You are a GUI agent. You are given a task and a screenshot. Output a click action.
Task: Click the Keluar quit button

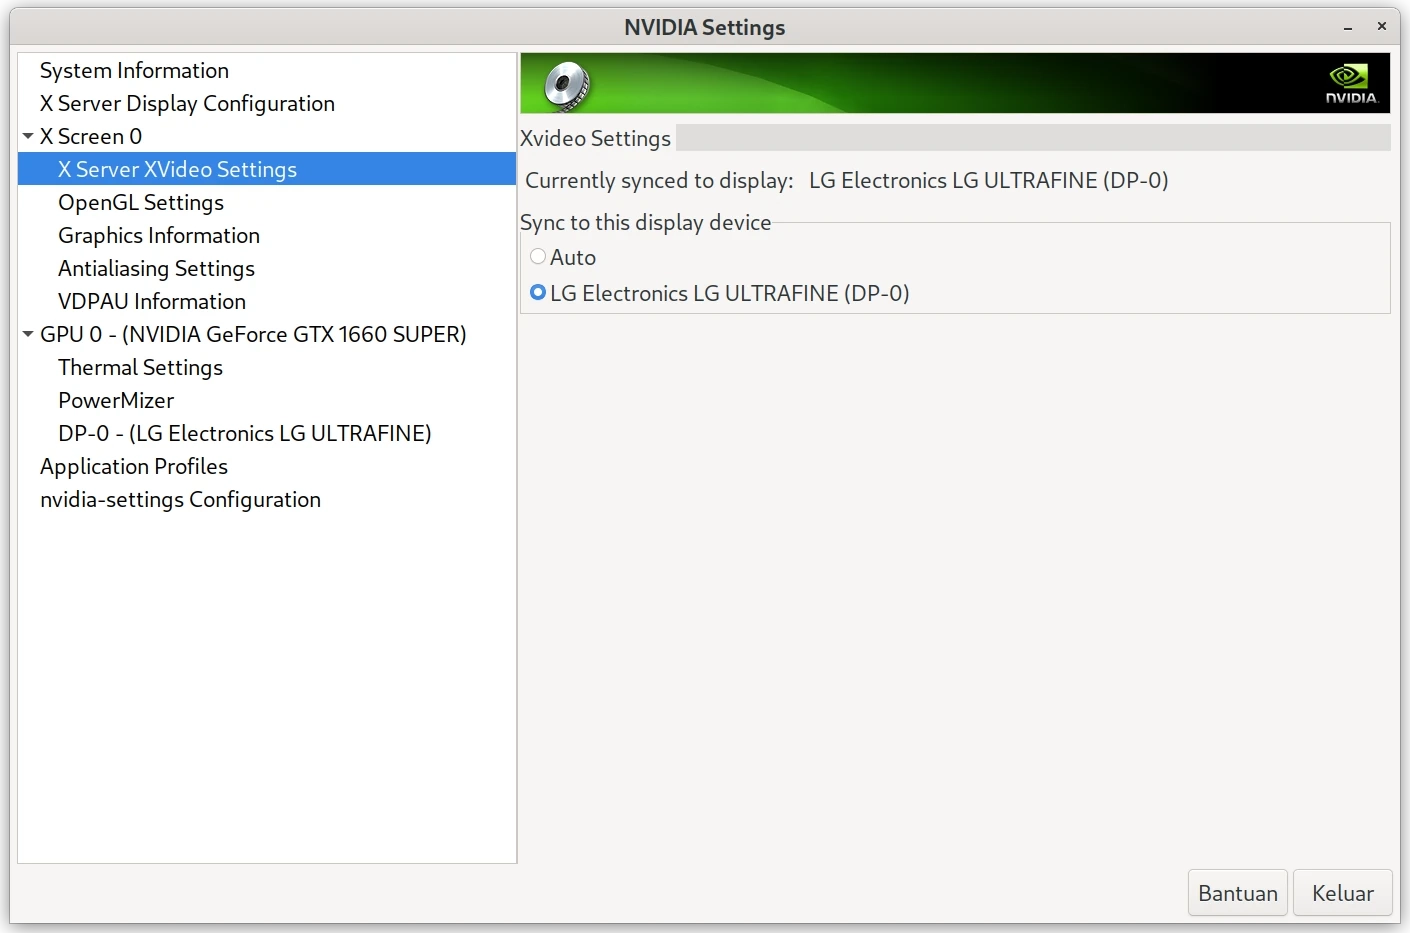[1342, 892]
